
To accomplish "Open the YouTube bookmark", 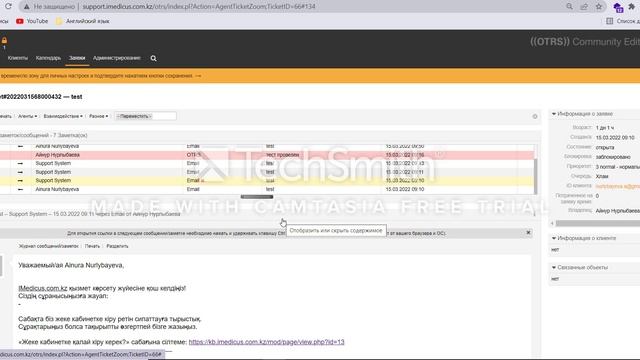I will coord(32,21).
